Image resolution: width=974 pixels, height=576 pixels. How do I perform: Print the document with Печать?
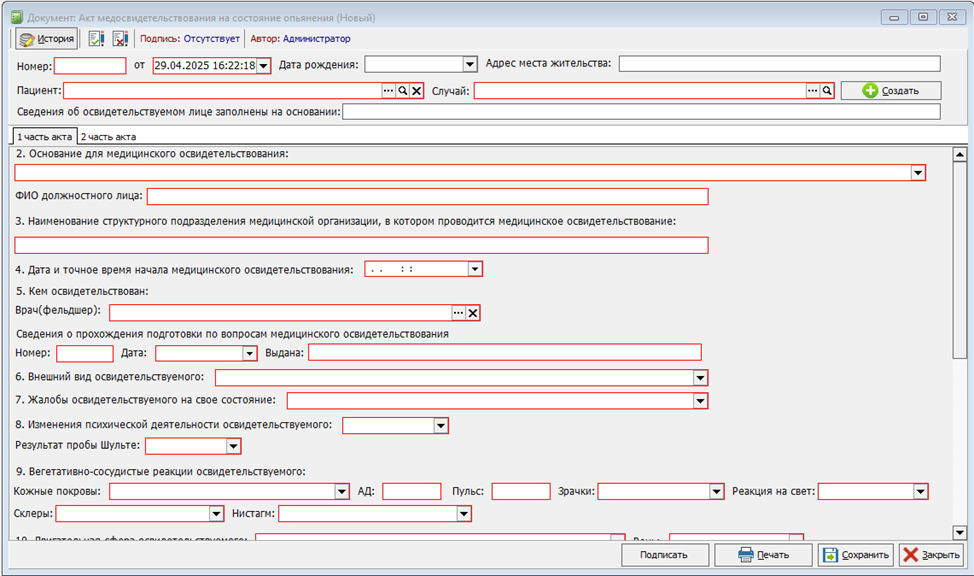tap(763, 555)
